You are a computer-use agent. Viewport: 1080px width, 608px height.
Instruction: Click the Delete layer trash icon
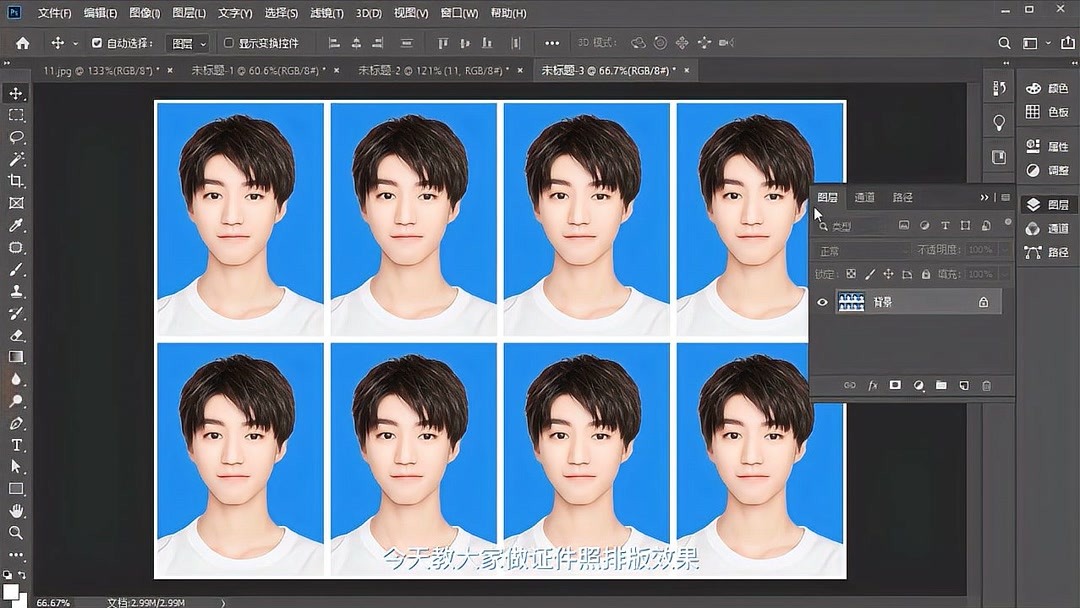(987, 385)
